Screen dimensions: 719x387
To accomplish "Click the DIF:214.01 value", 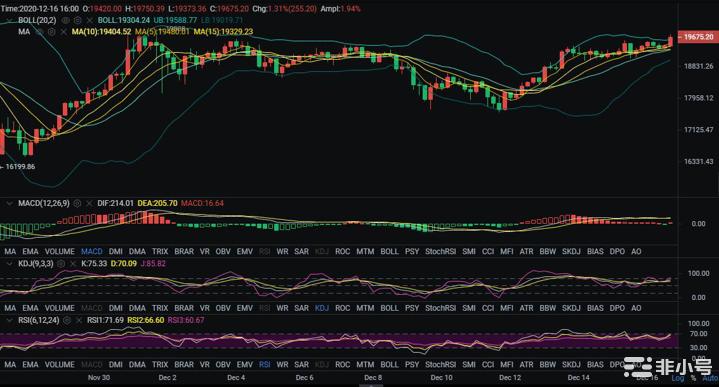I will [115, 203].
